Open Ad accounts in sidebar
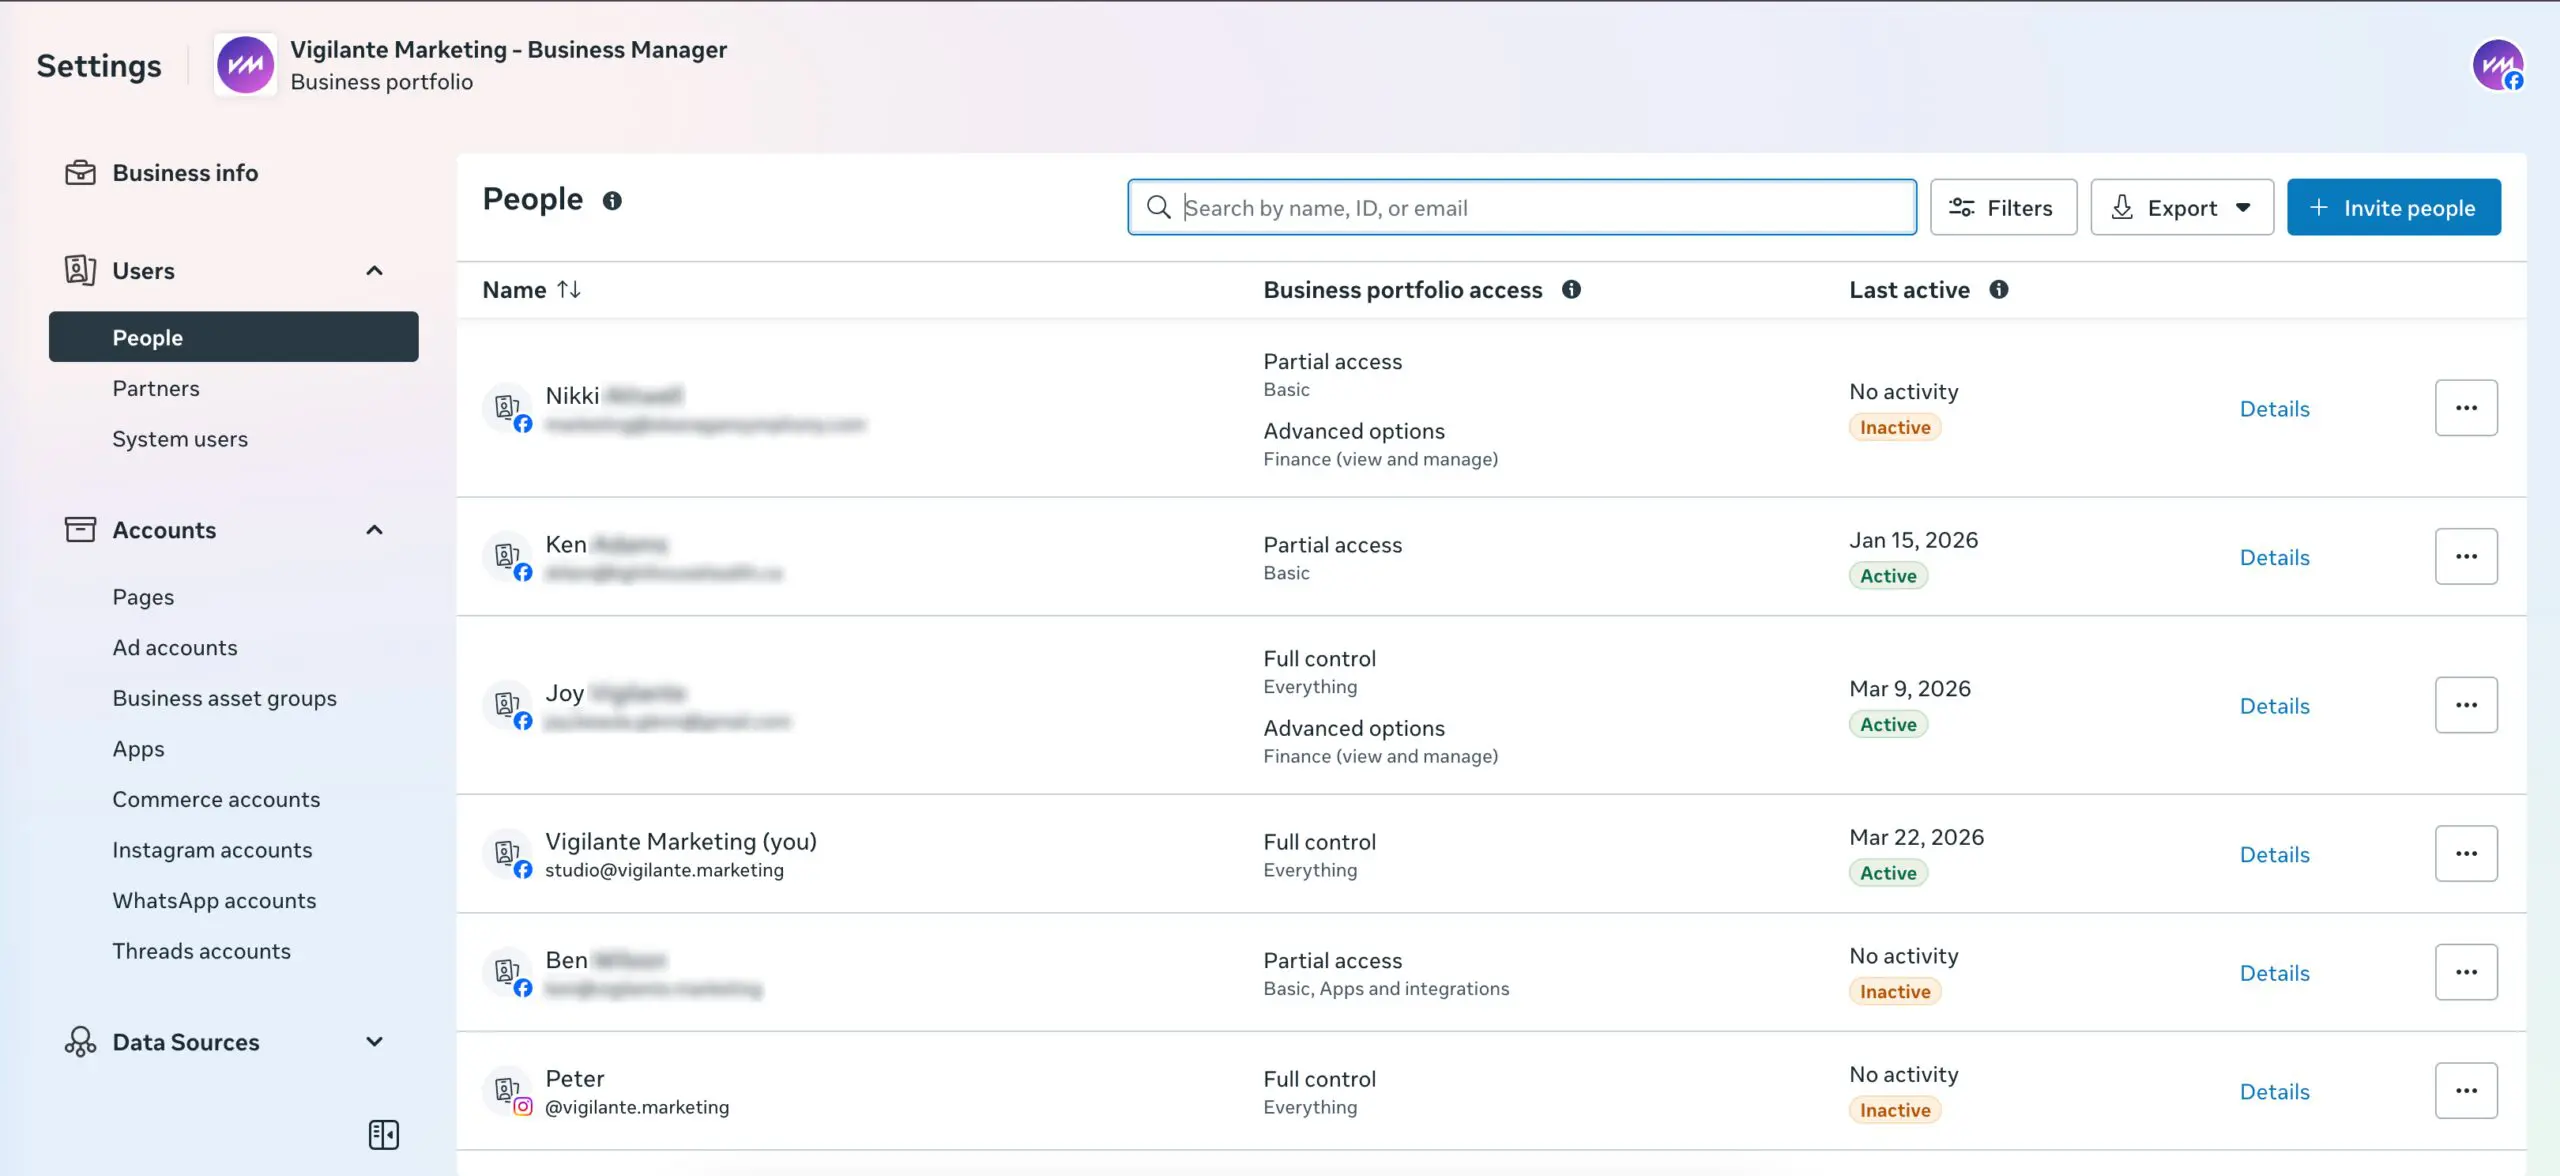The image size is (2560, 1176). point(175,648)
